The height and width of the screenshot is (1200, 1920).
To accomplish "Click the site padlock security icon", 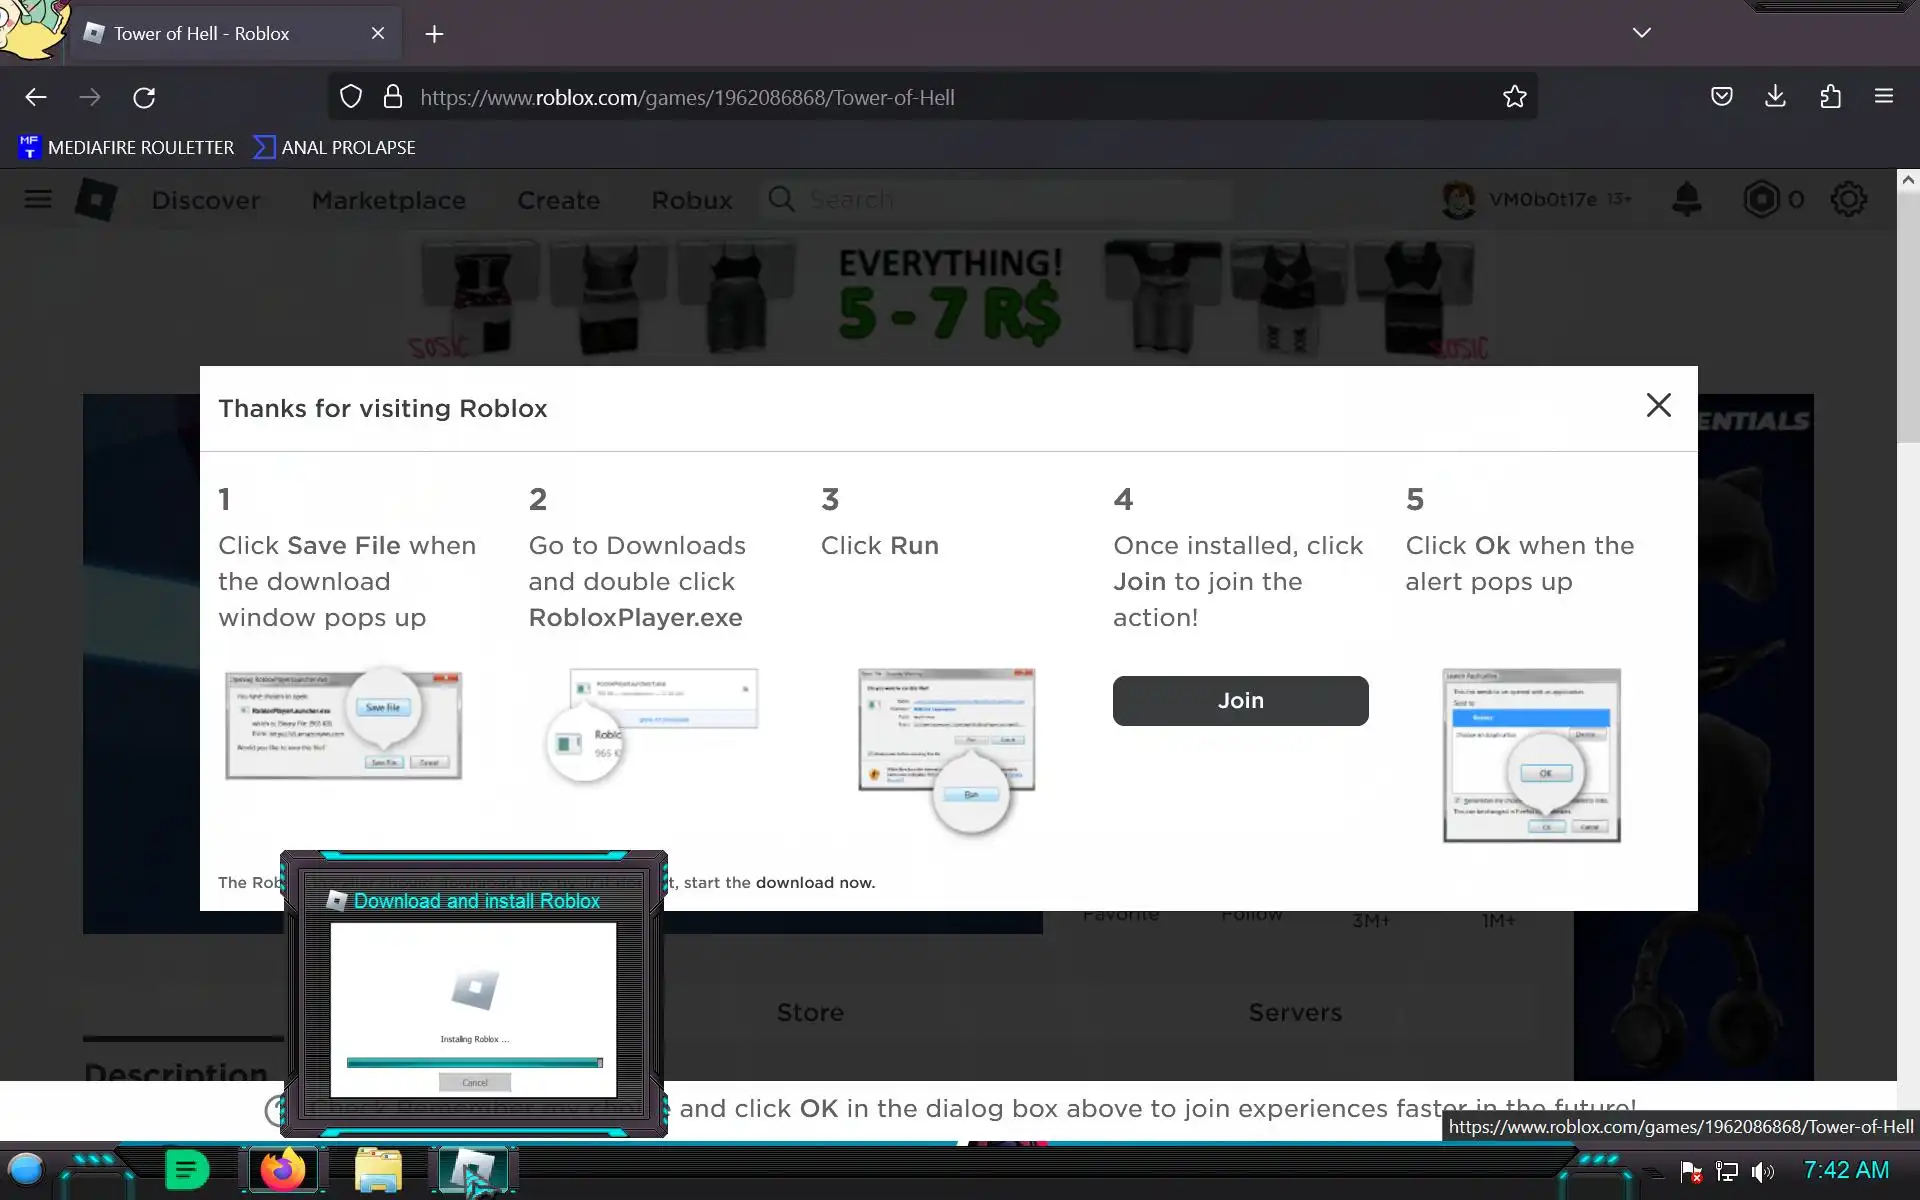I will [393, 97].
